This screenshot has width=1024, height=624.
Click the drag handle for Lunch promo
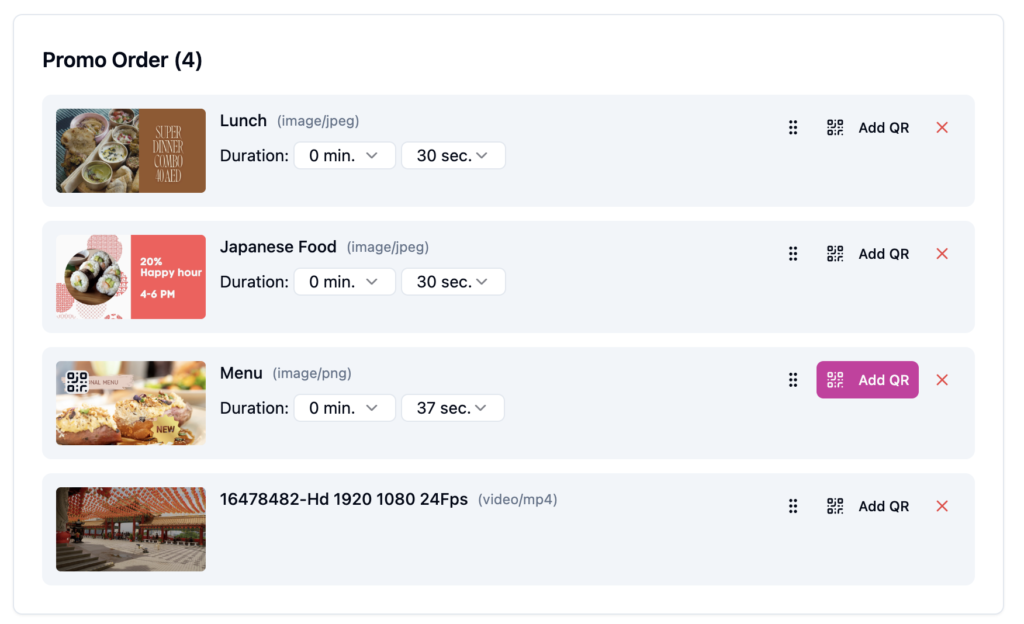coord(793,128)
